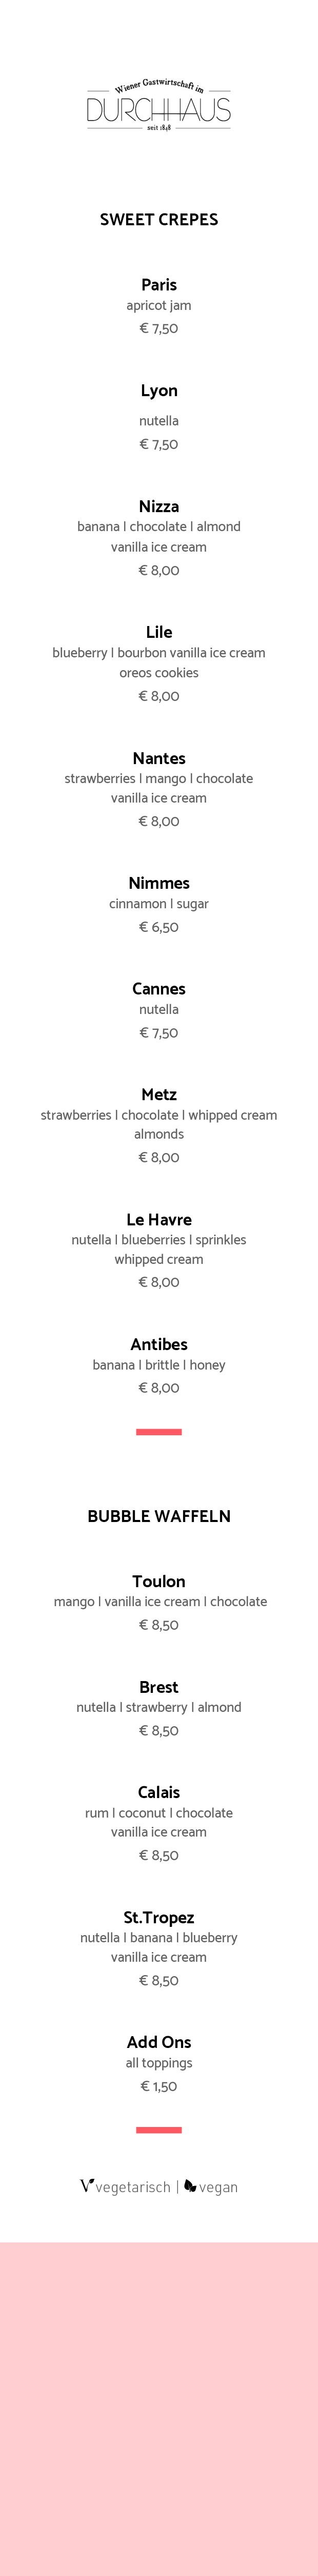This screenshot has height=2576, width=318.
Task: Click the St.Tropez waffle title
Action: (x=159, y=1917)
